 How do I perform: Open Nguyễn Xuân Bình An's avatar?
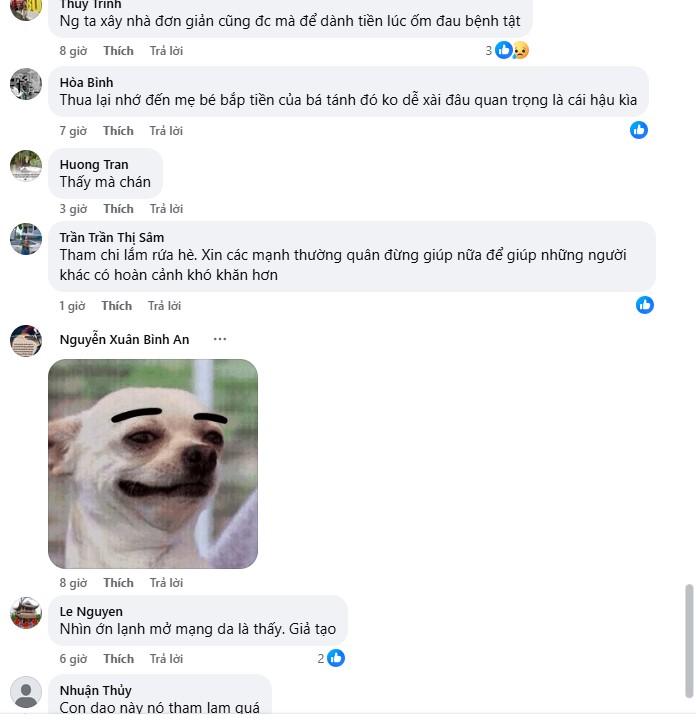pos(26,341)
